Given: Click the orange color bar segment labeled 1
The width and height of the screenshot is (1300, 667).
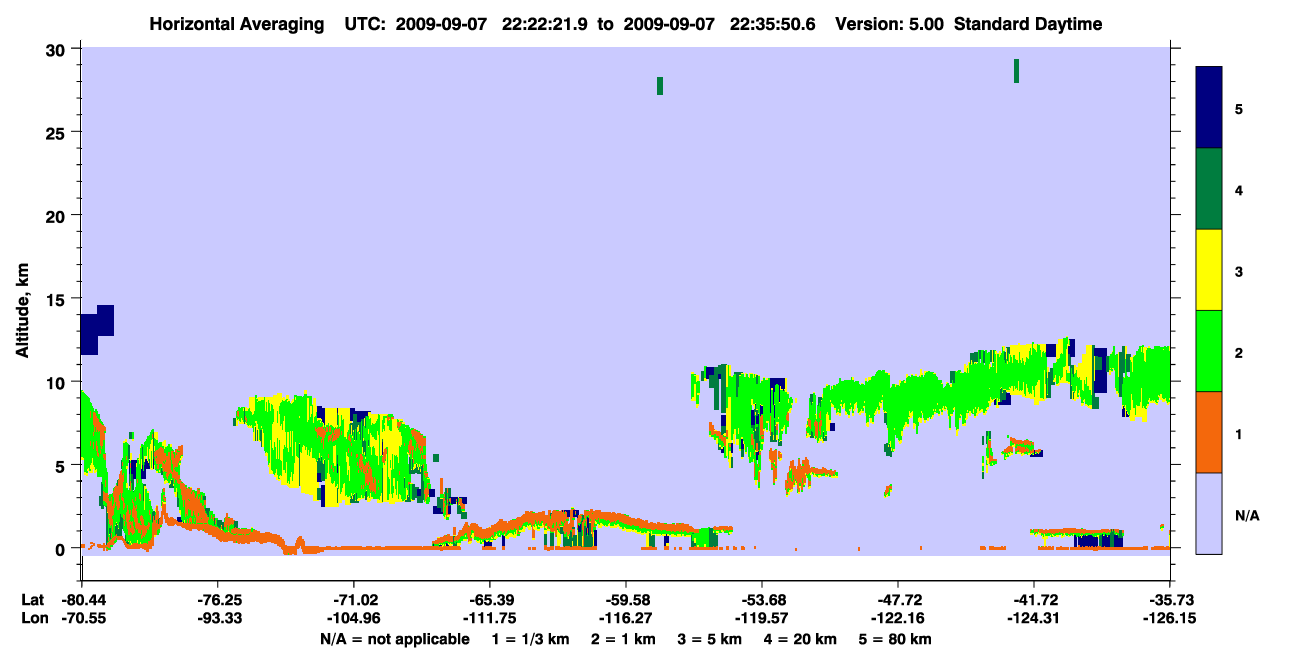Looking at the screenshot, I should tap(1209, 432).
